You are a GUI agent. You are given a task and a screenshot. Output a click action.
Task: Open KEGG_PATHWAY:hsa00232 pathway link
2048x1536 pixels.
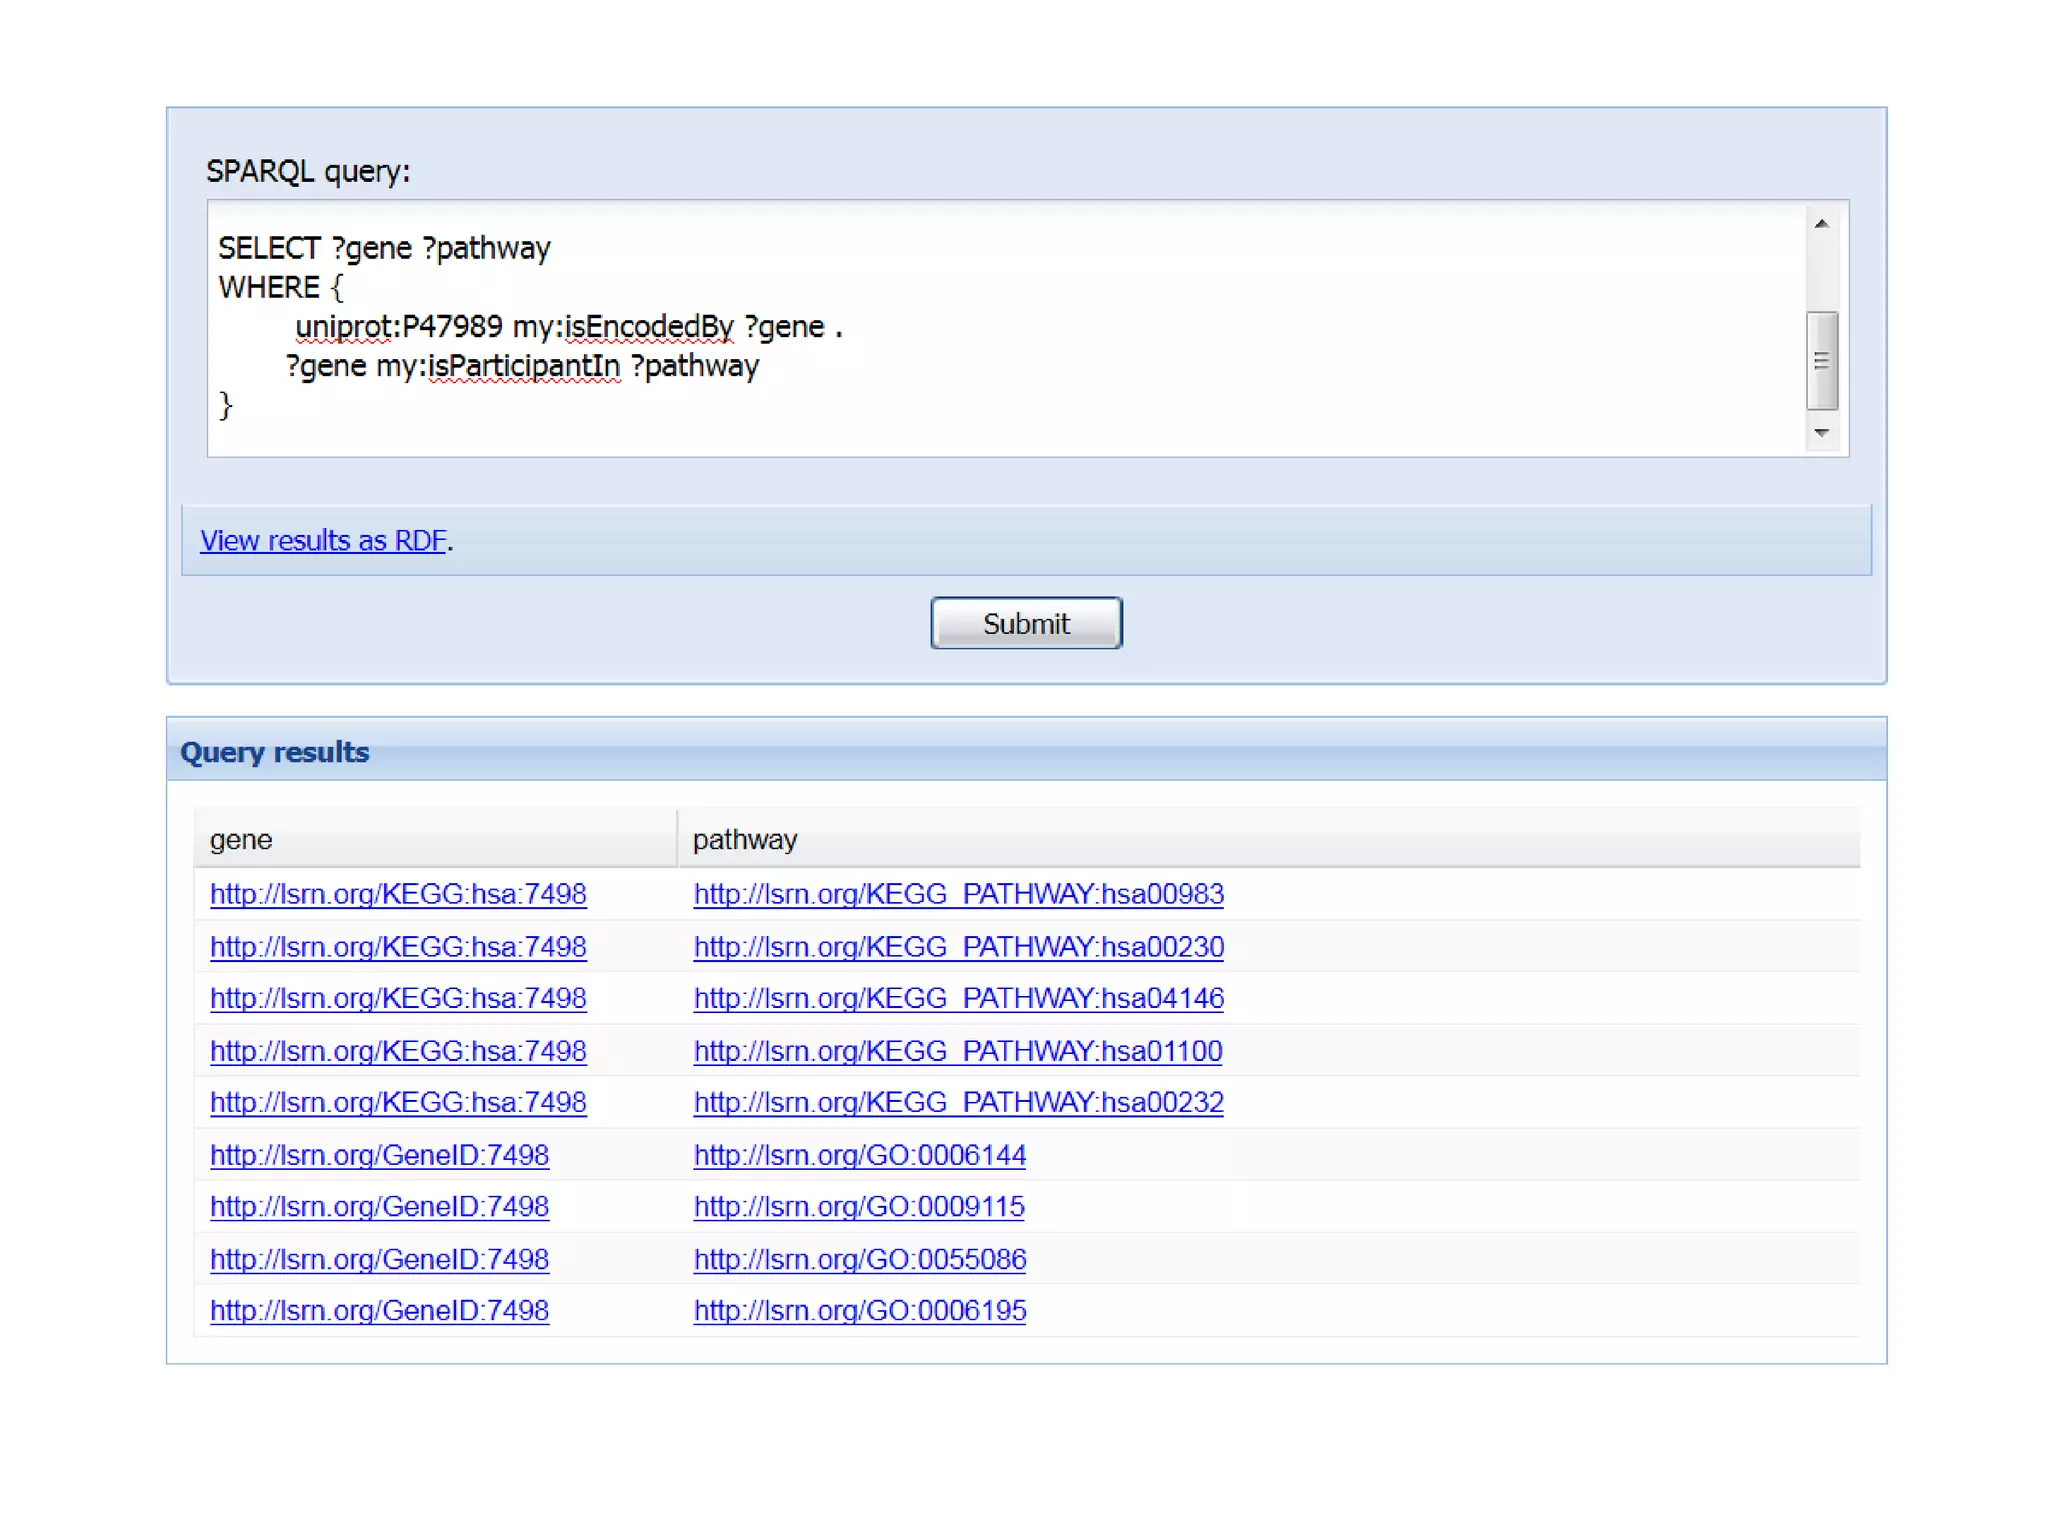tap(958, 1102)
